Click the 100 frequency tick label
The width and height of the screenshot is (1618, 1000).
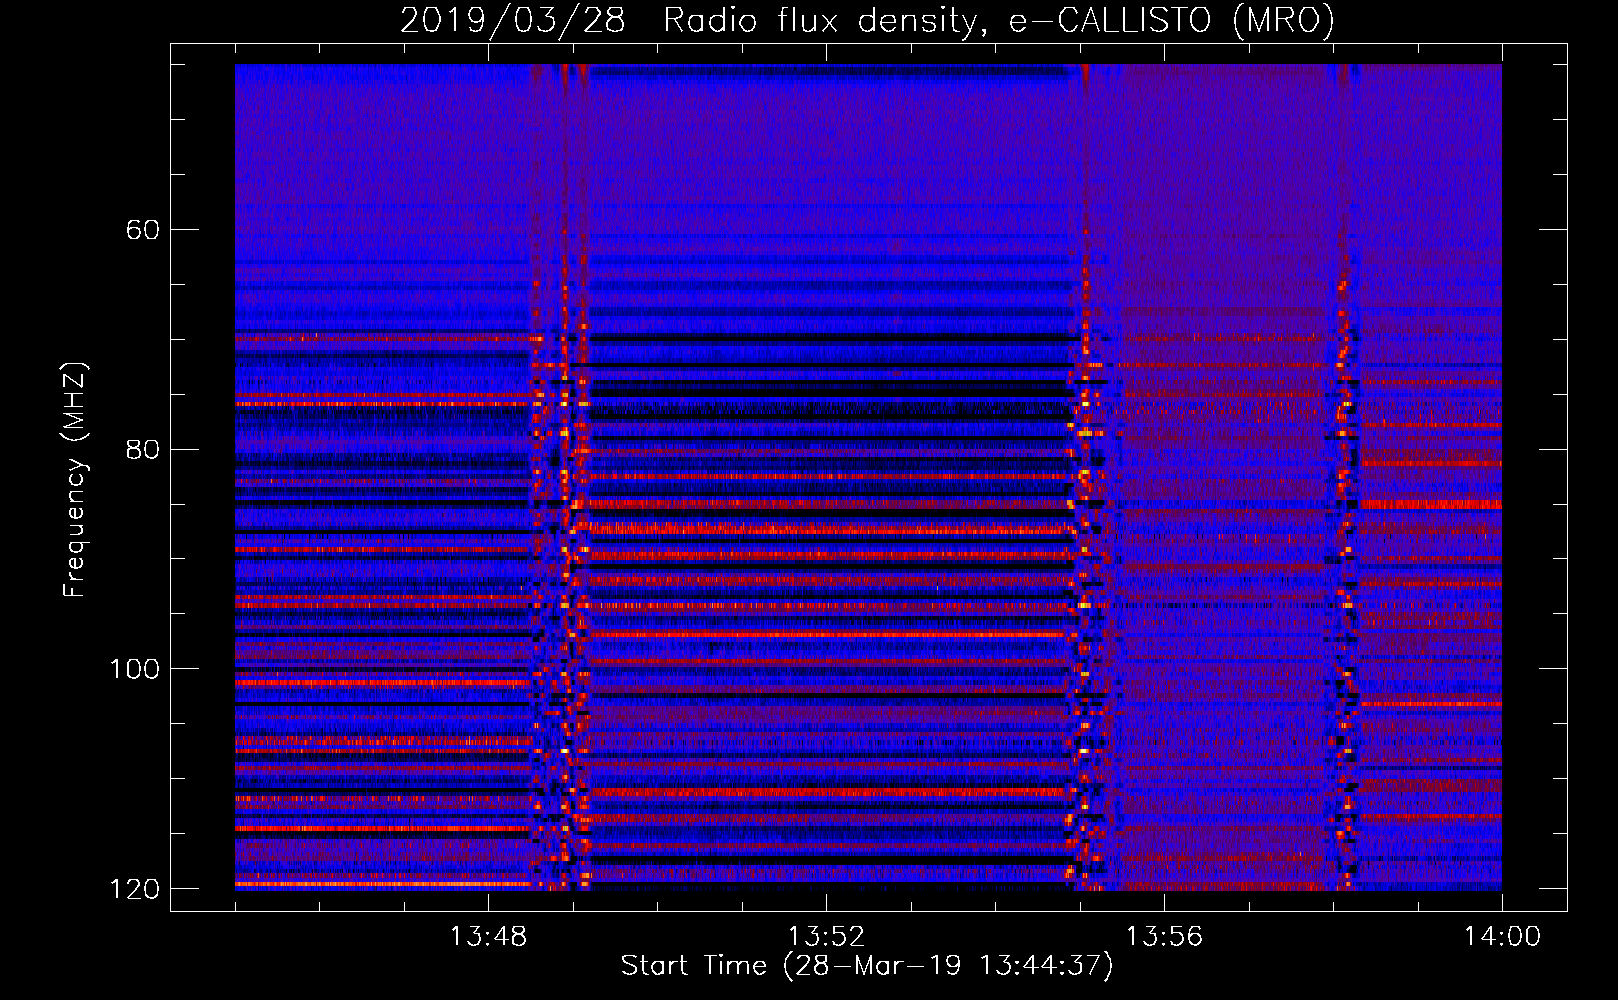tap(134, 669)
